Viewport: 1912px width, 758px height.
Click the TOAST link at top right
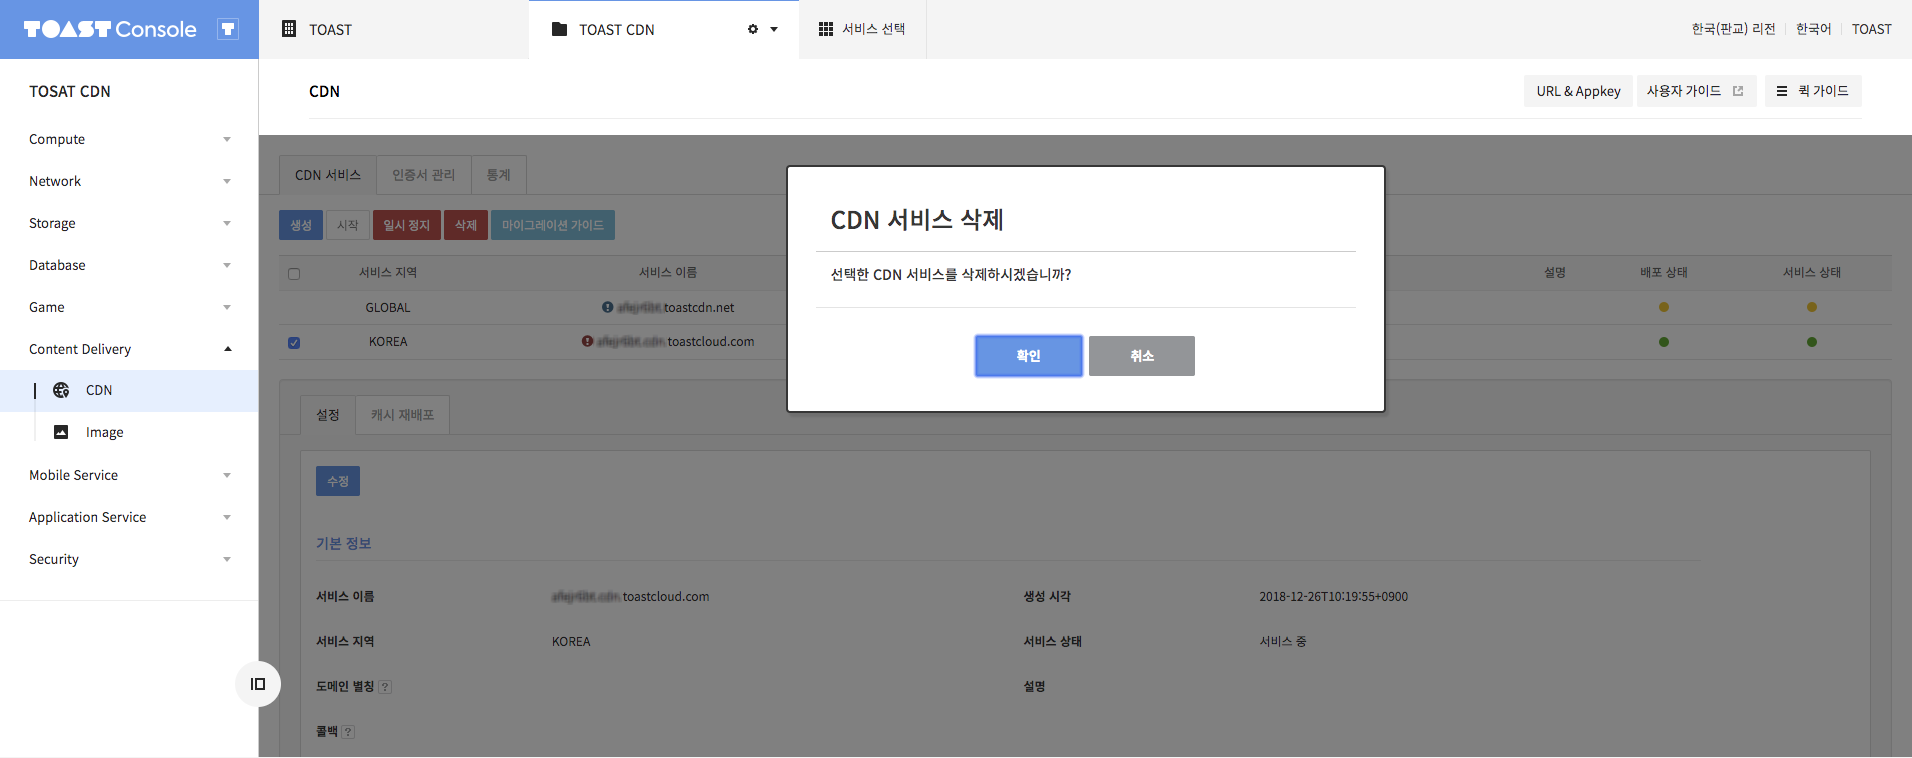tap(1871, 29)
